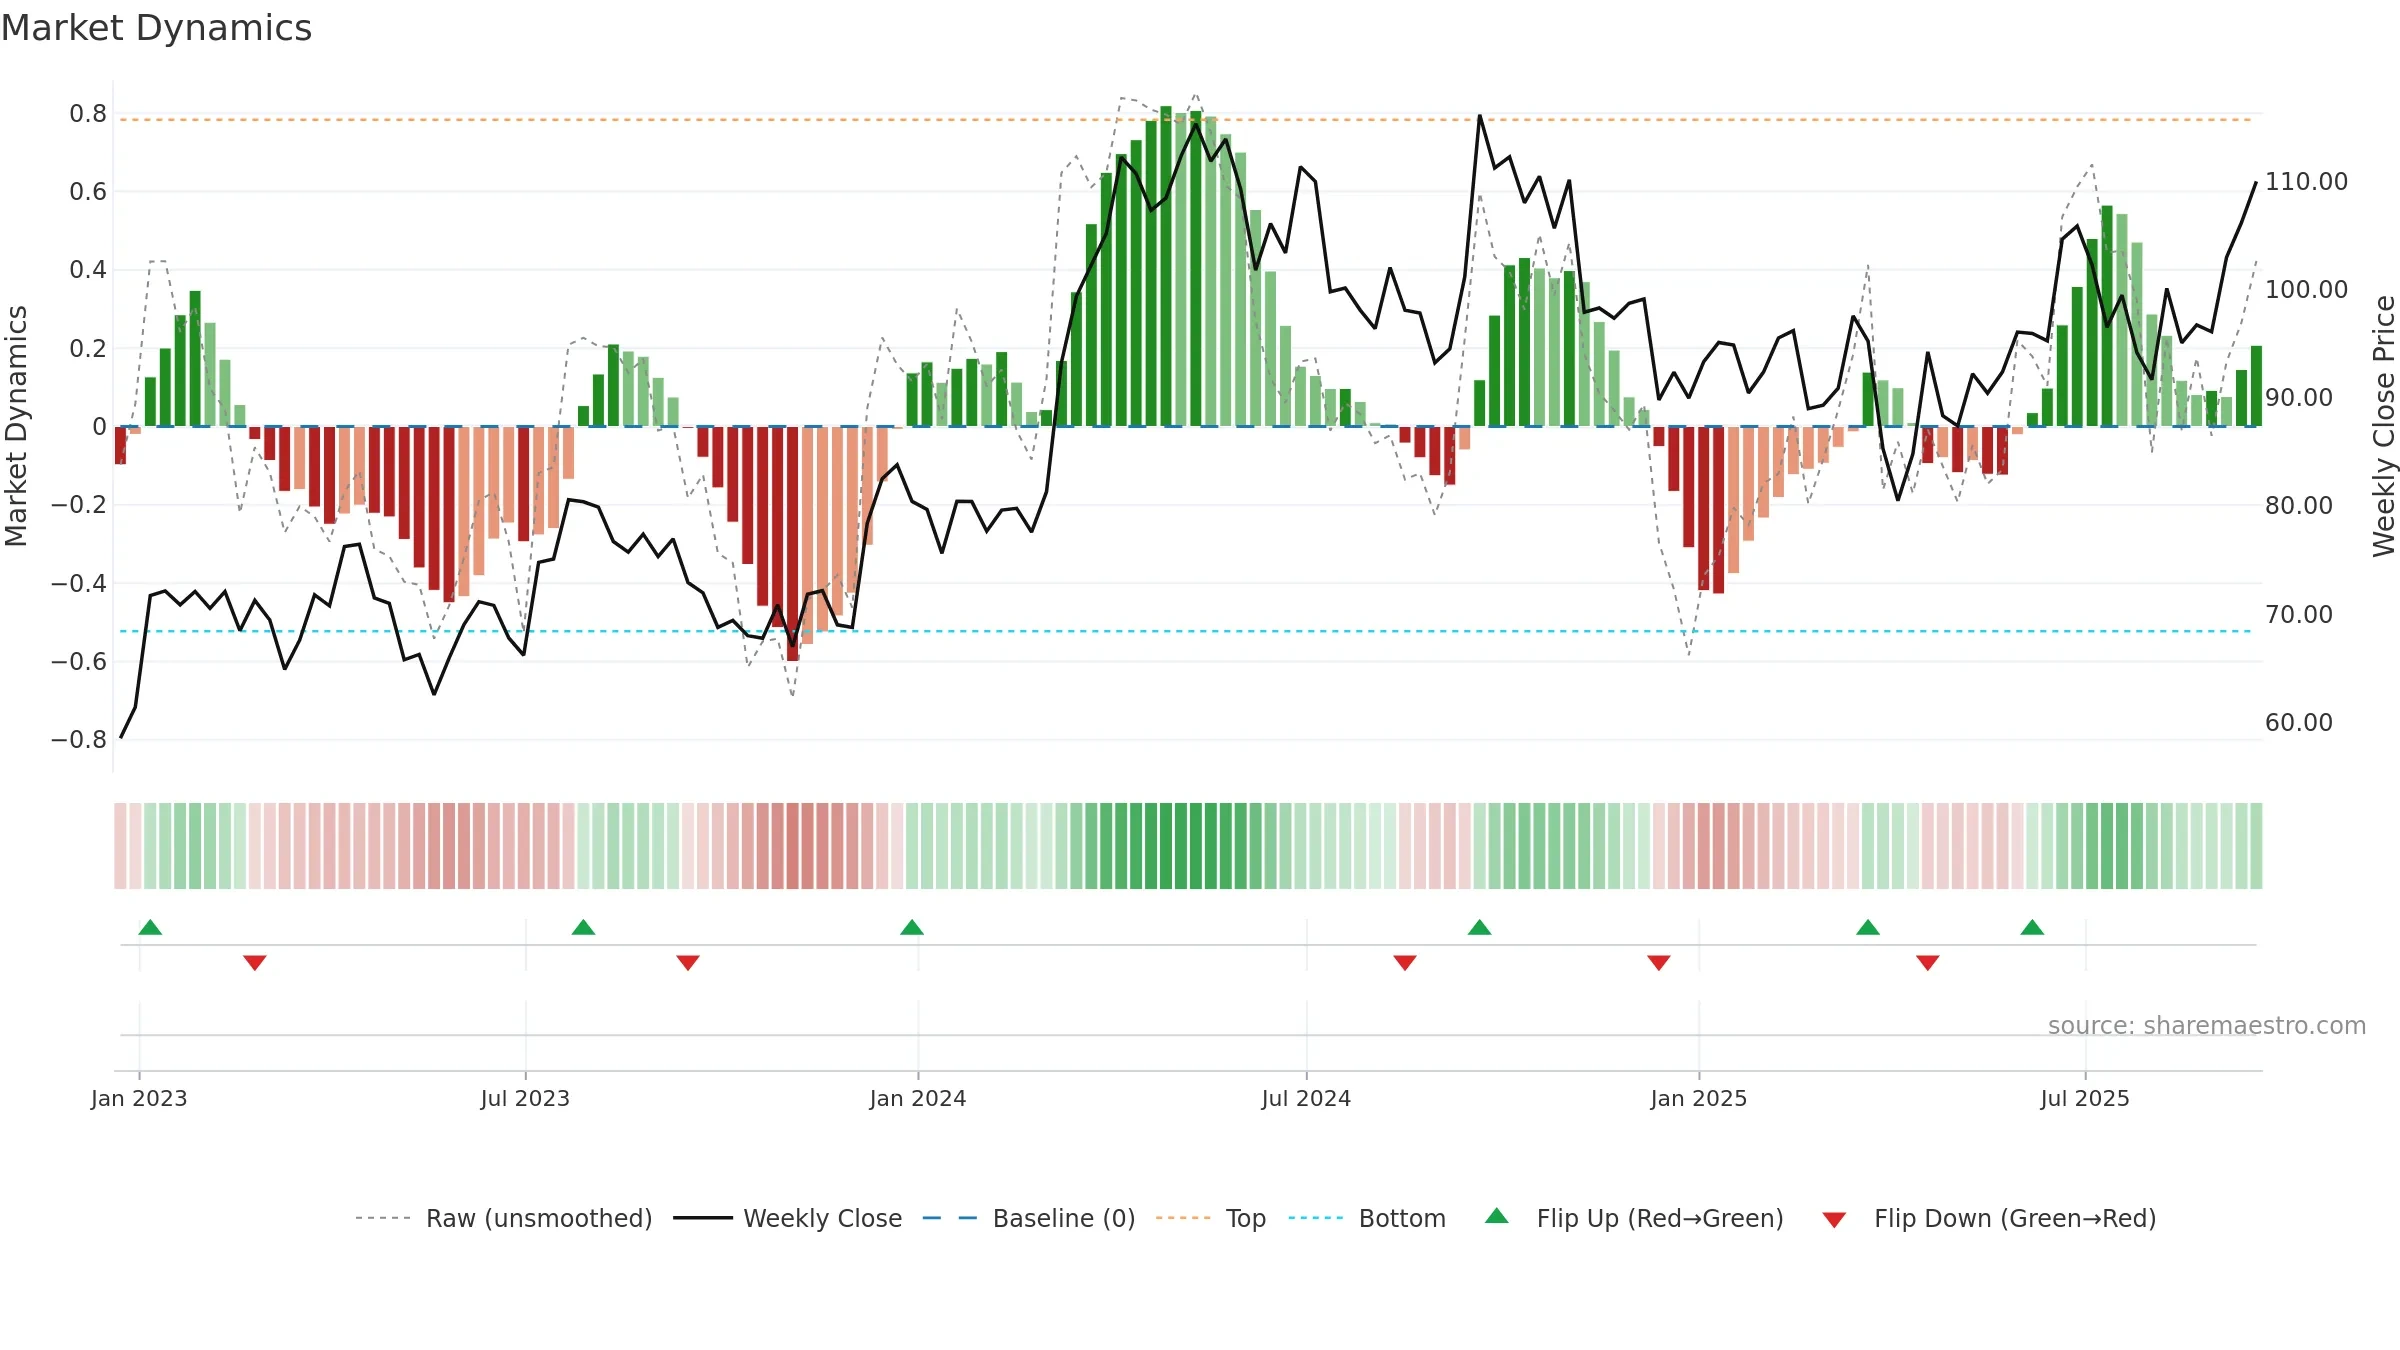Click the red triangle icon in the legend

1834,1220
